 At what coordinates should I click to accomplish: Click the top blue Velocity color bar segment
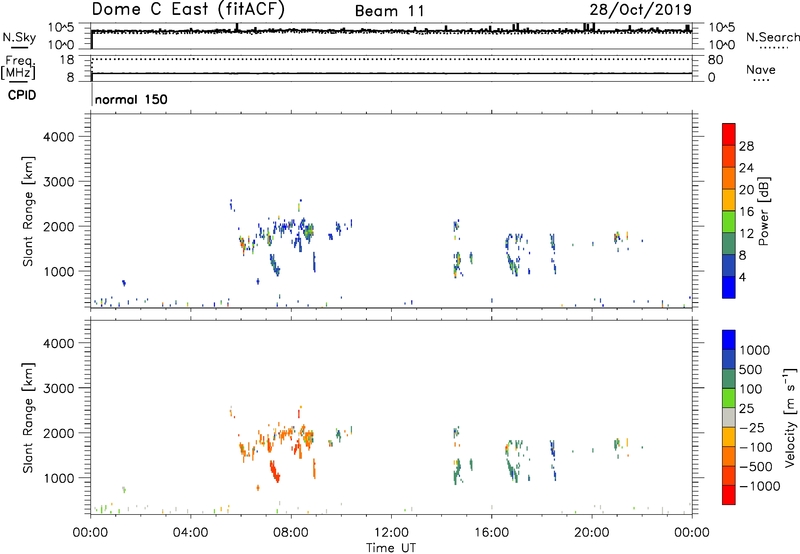pos(729,340)
